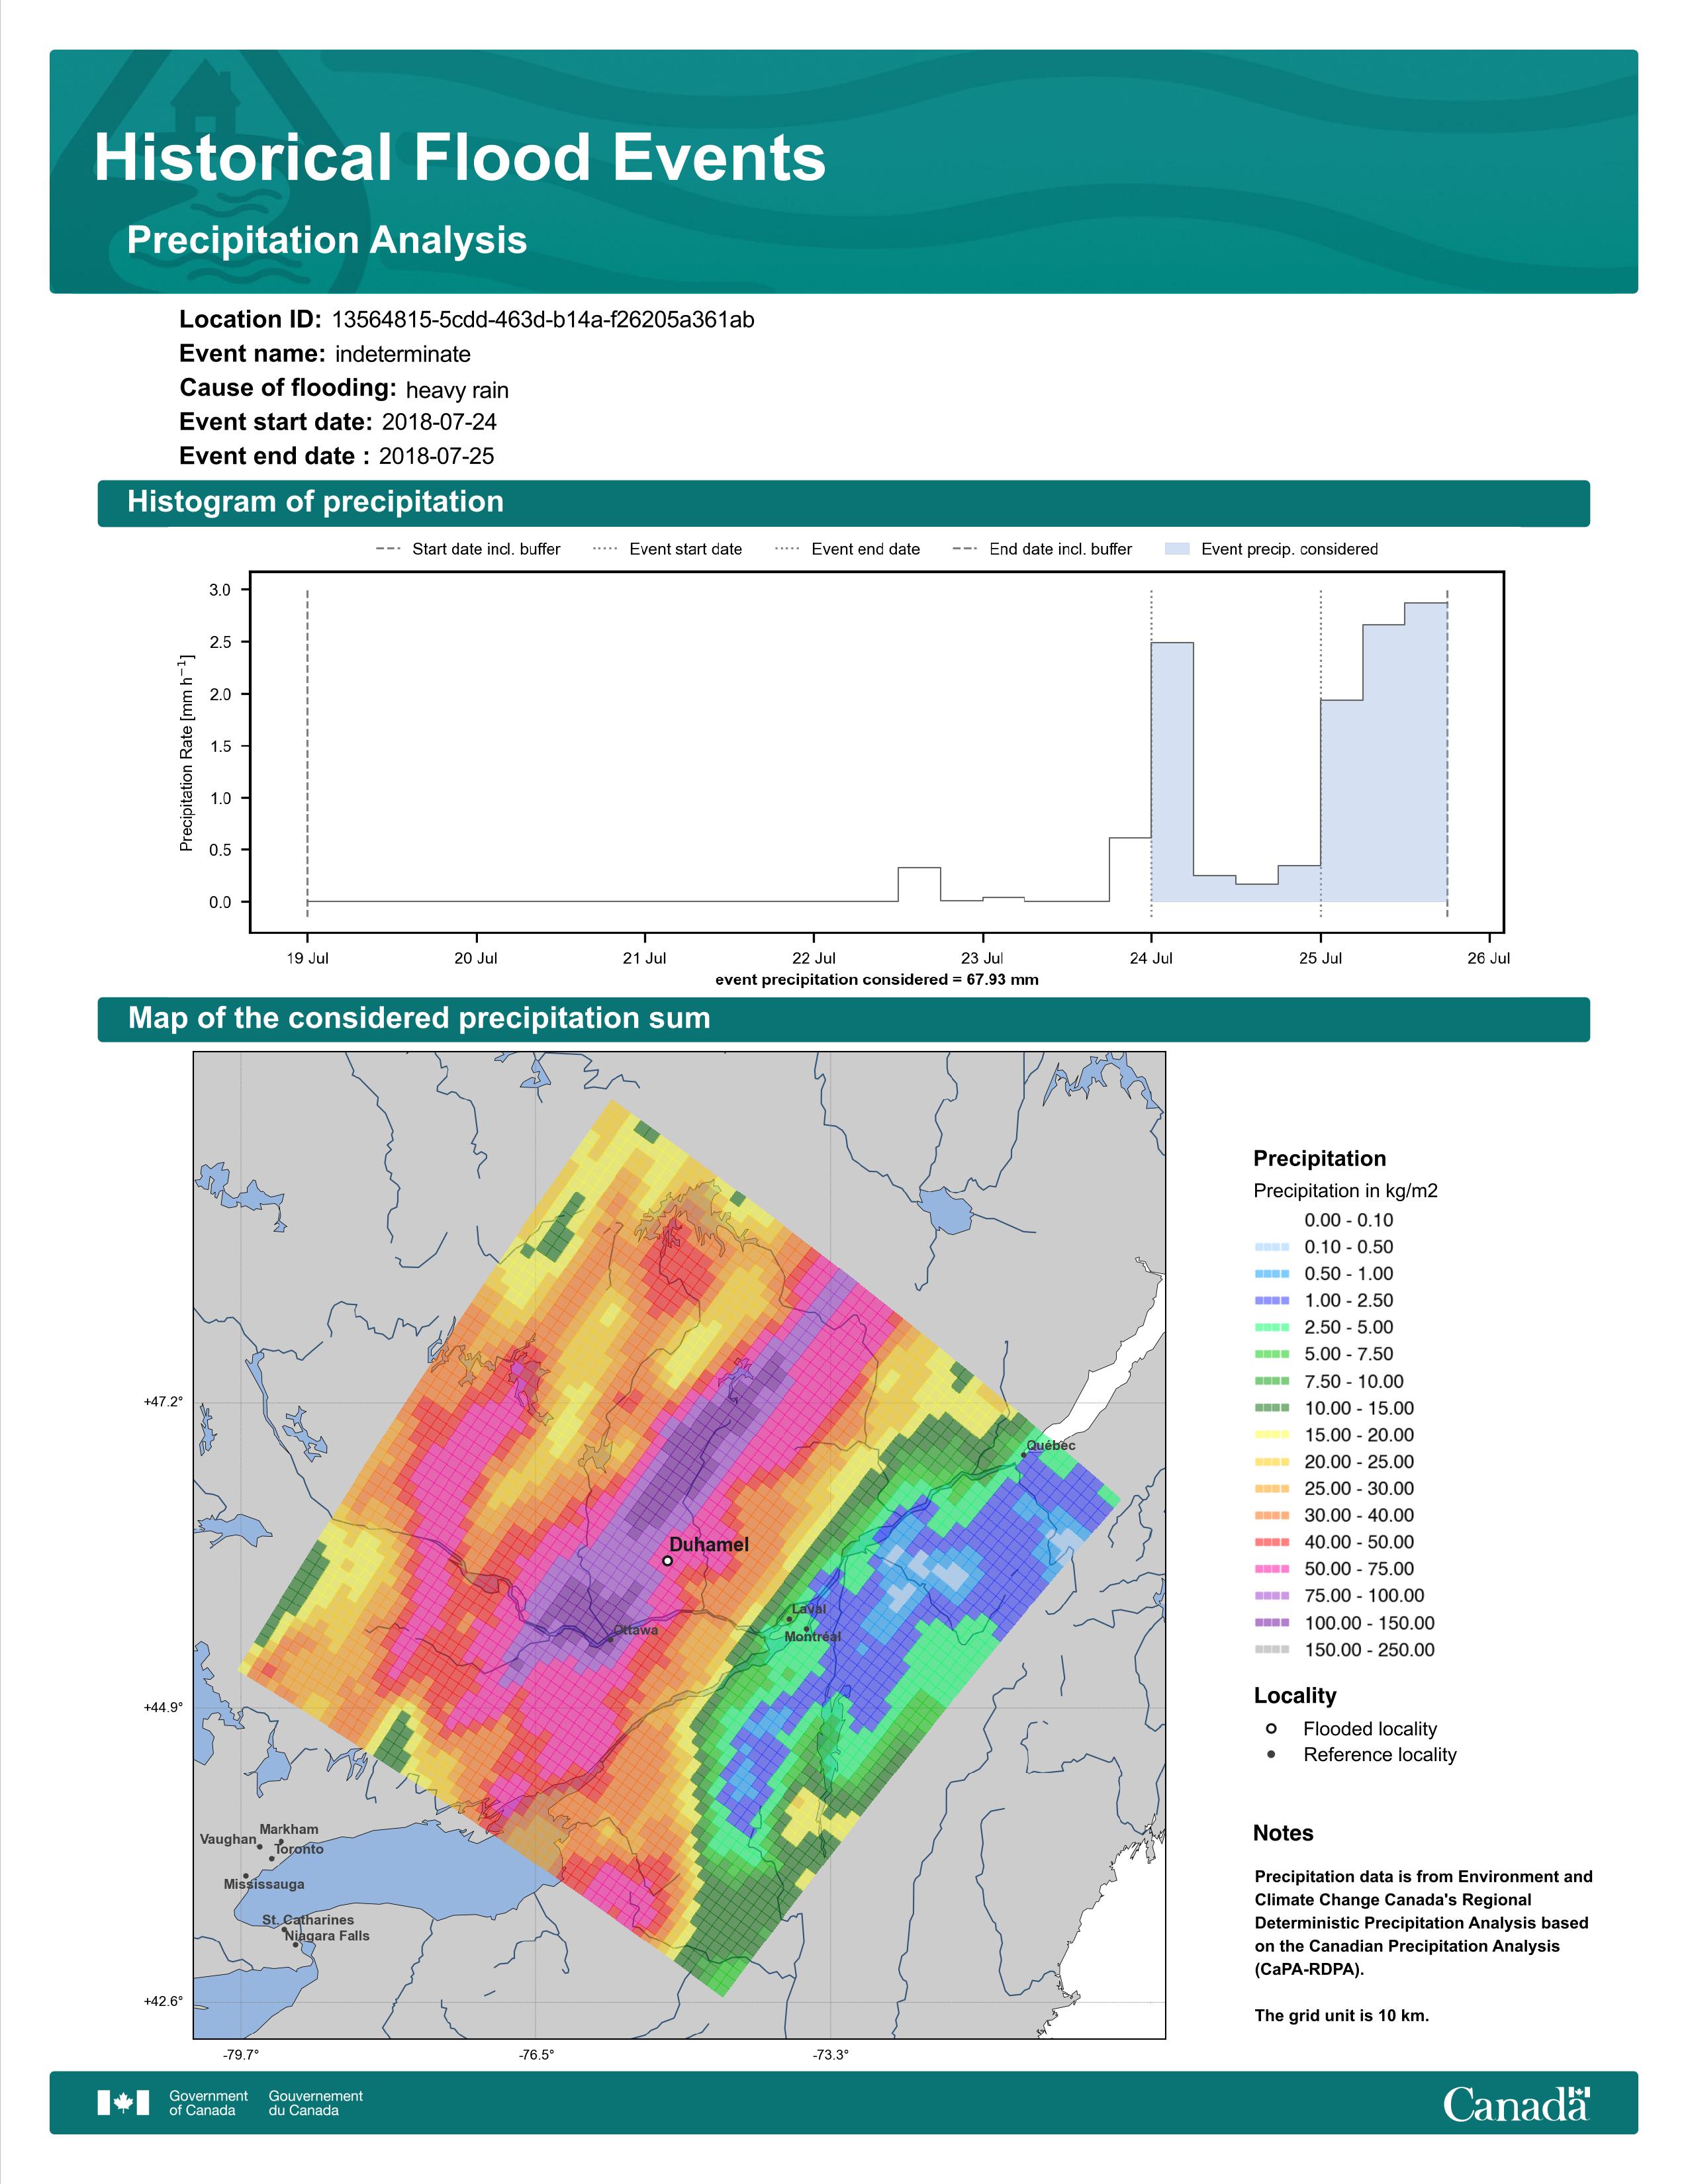1688x2184 pixels.
Task: Click the -76.5° longitude label
Action: [x=536, y=2055]
